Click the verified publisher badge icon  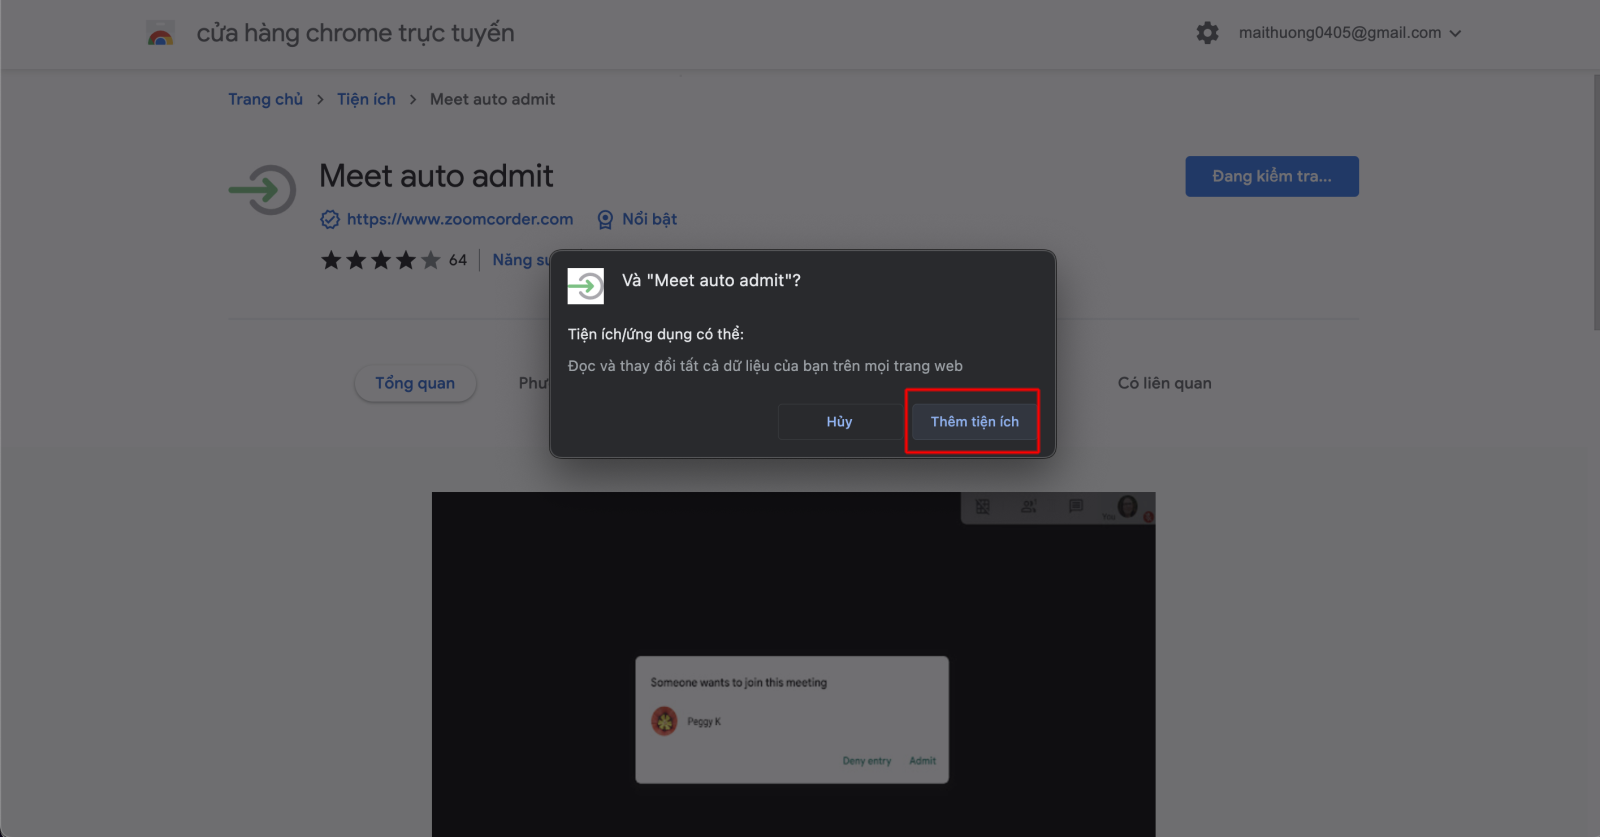(330, 219)
